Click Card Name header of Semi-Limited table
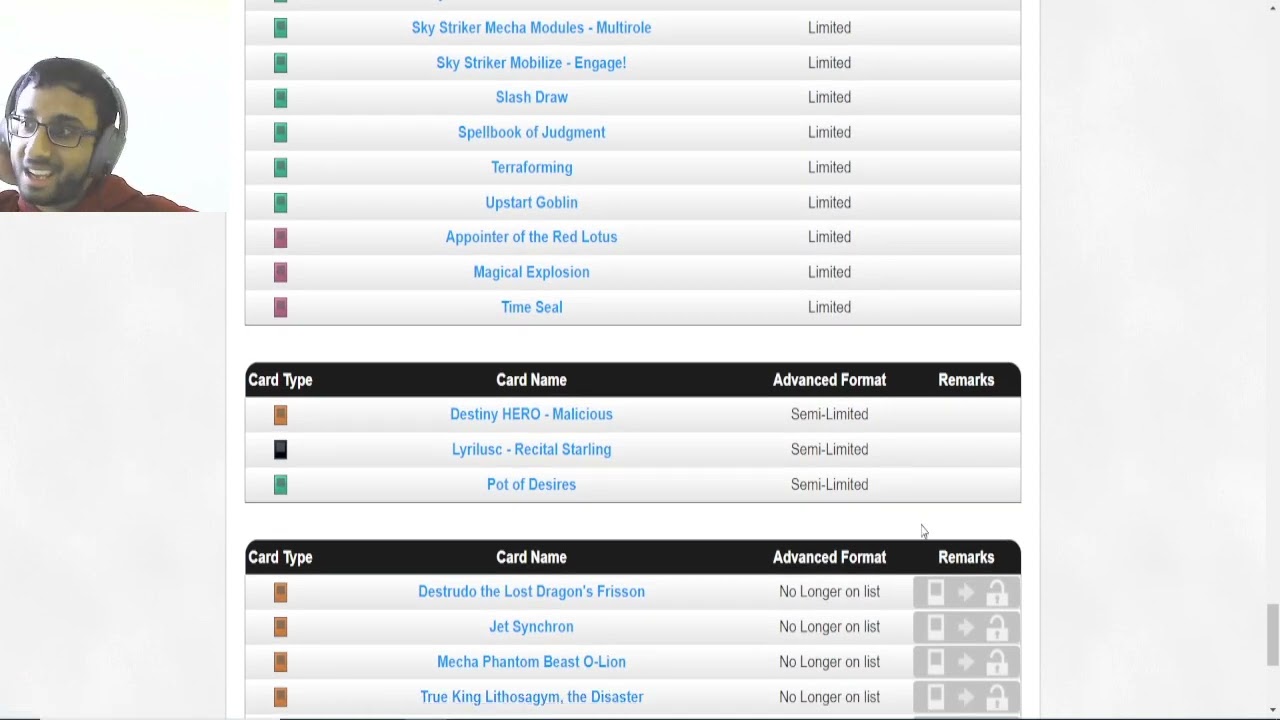Viewport: 1280px width, 720px height. [531, 380]
